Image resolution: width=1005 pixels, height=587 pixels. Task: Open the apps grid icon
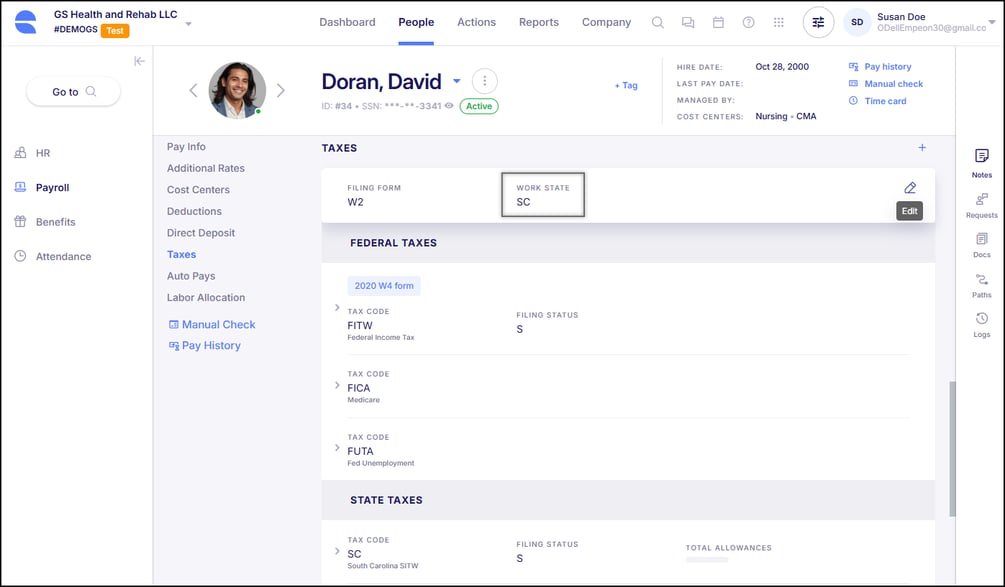779,22
